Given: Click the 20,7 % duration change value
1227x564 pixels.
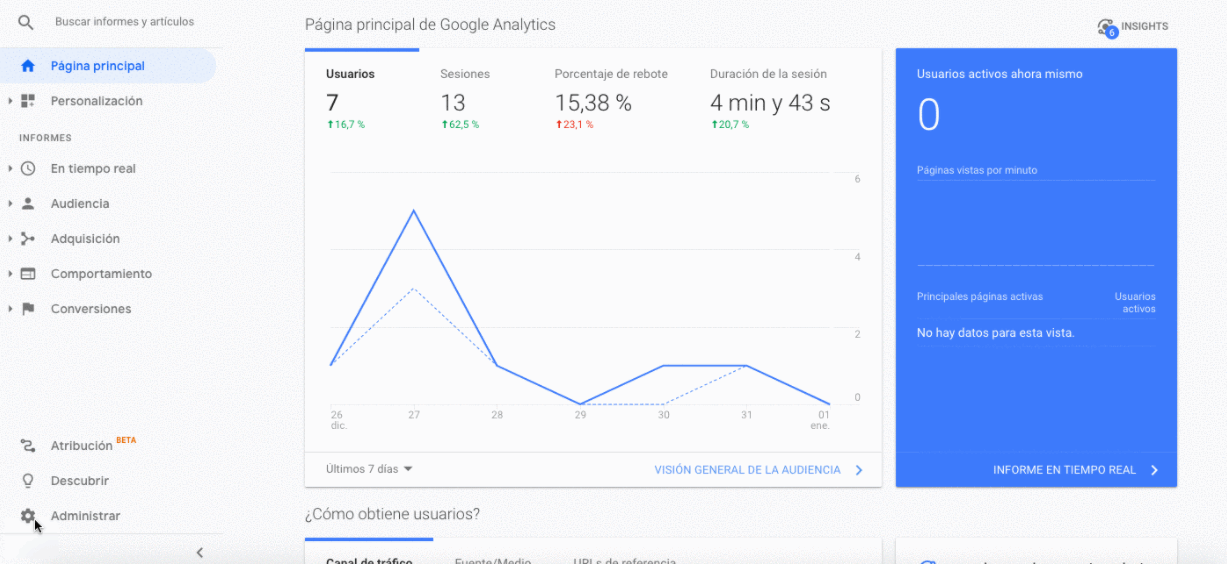Looking at the screenshot, I should click(x=730, y=125).
